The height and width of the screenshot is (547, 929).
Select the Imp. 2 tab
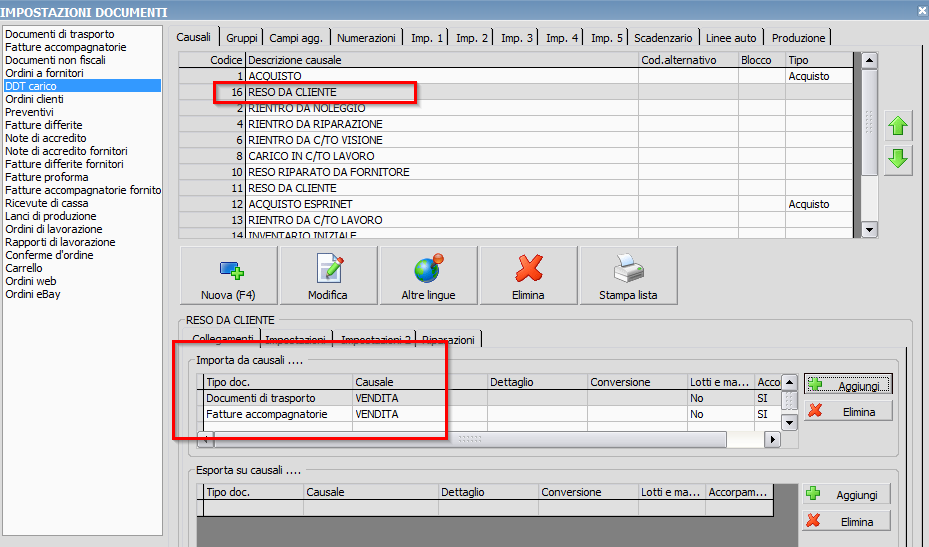point(472,38)
